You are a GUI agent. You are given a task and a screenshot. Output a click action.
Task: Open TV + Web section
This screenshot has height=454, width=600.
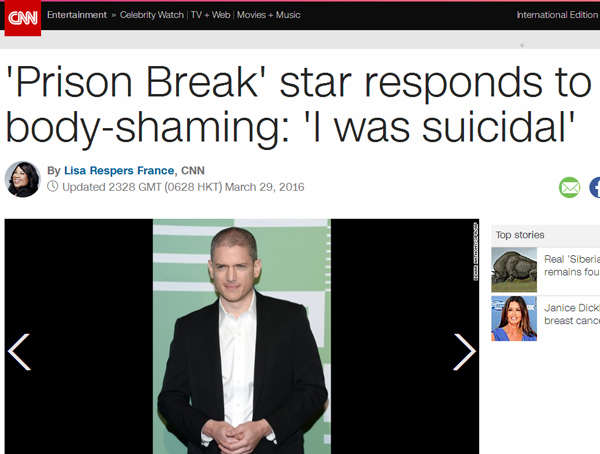click(210, 15)
